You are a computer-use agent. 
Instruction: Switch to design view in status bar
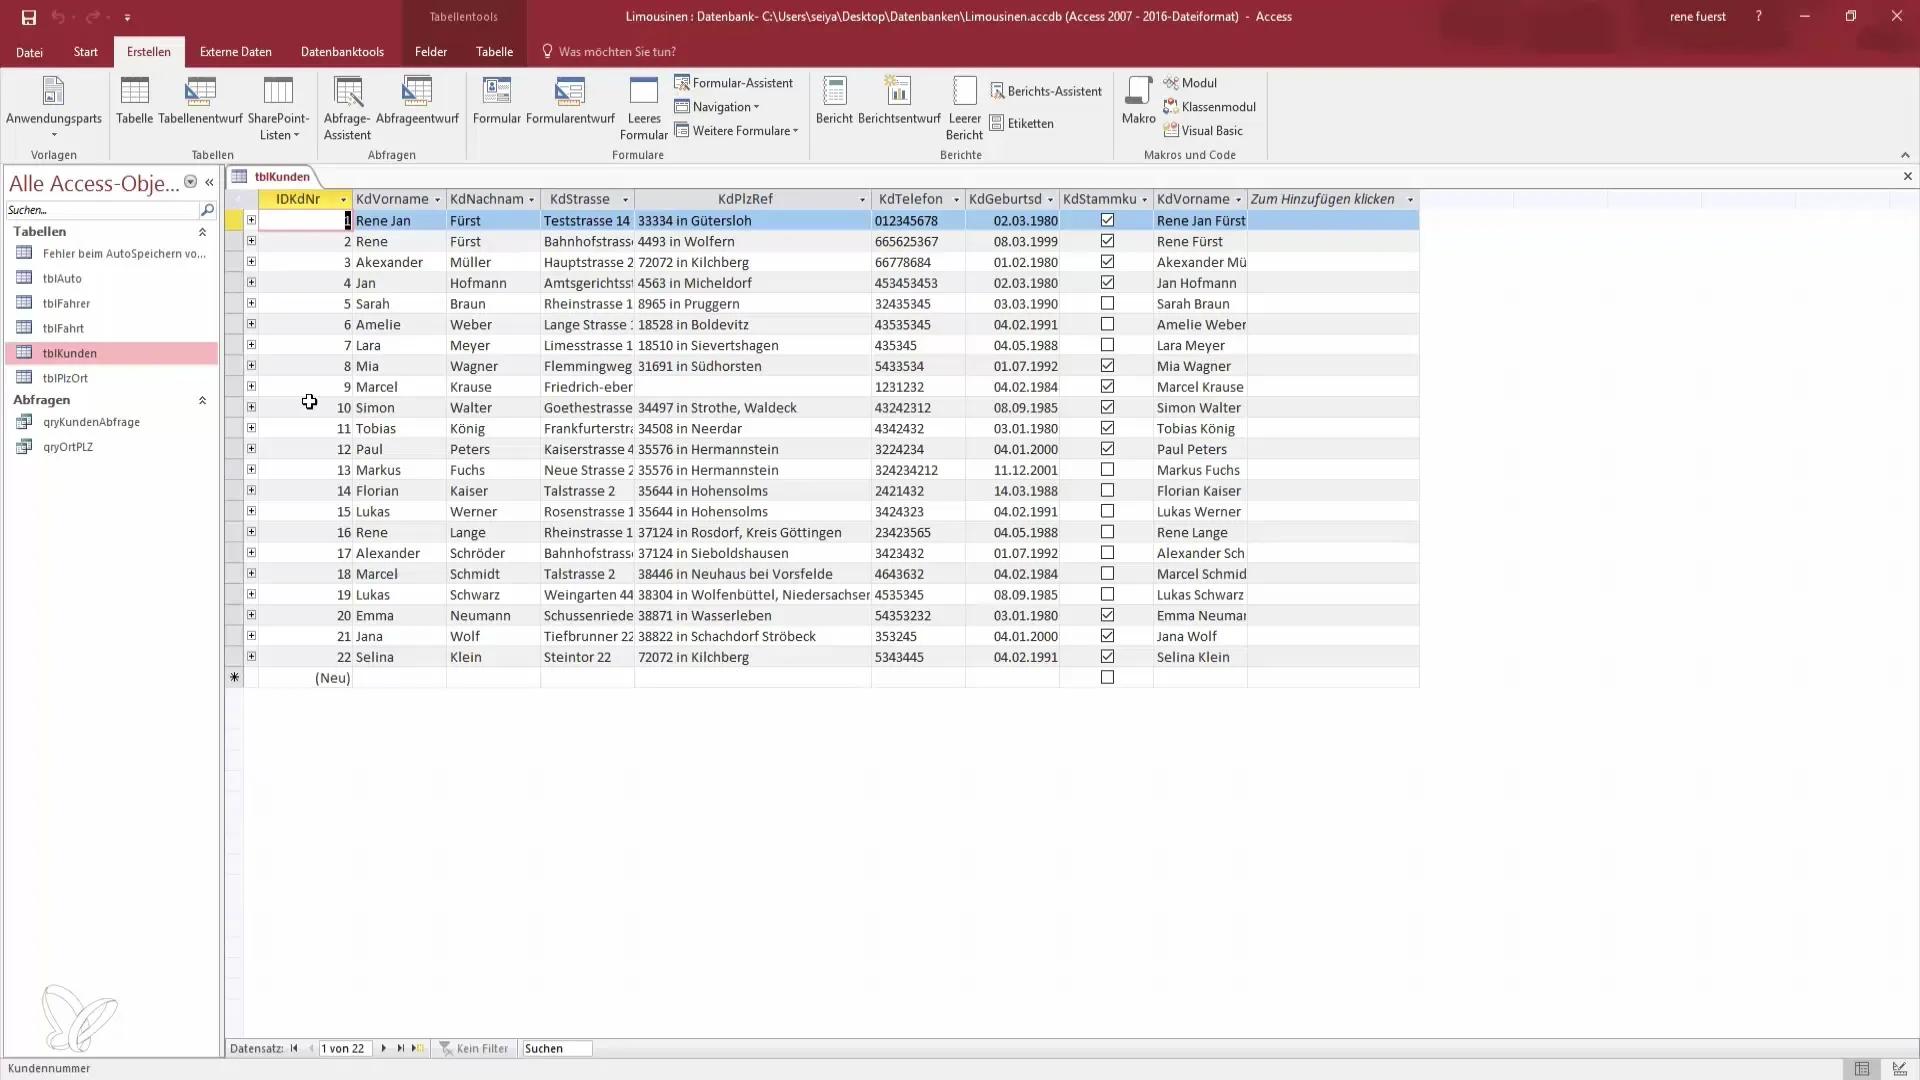pyautogui.click(x=1899, y=1069)
